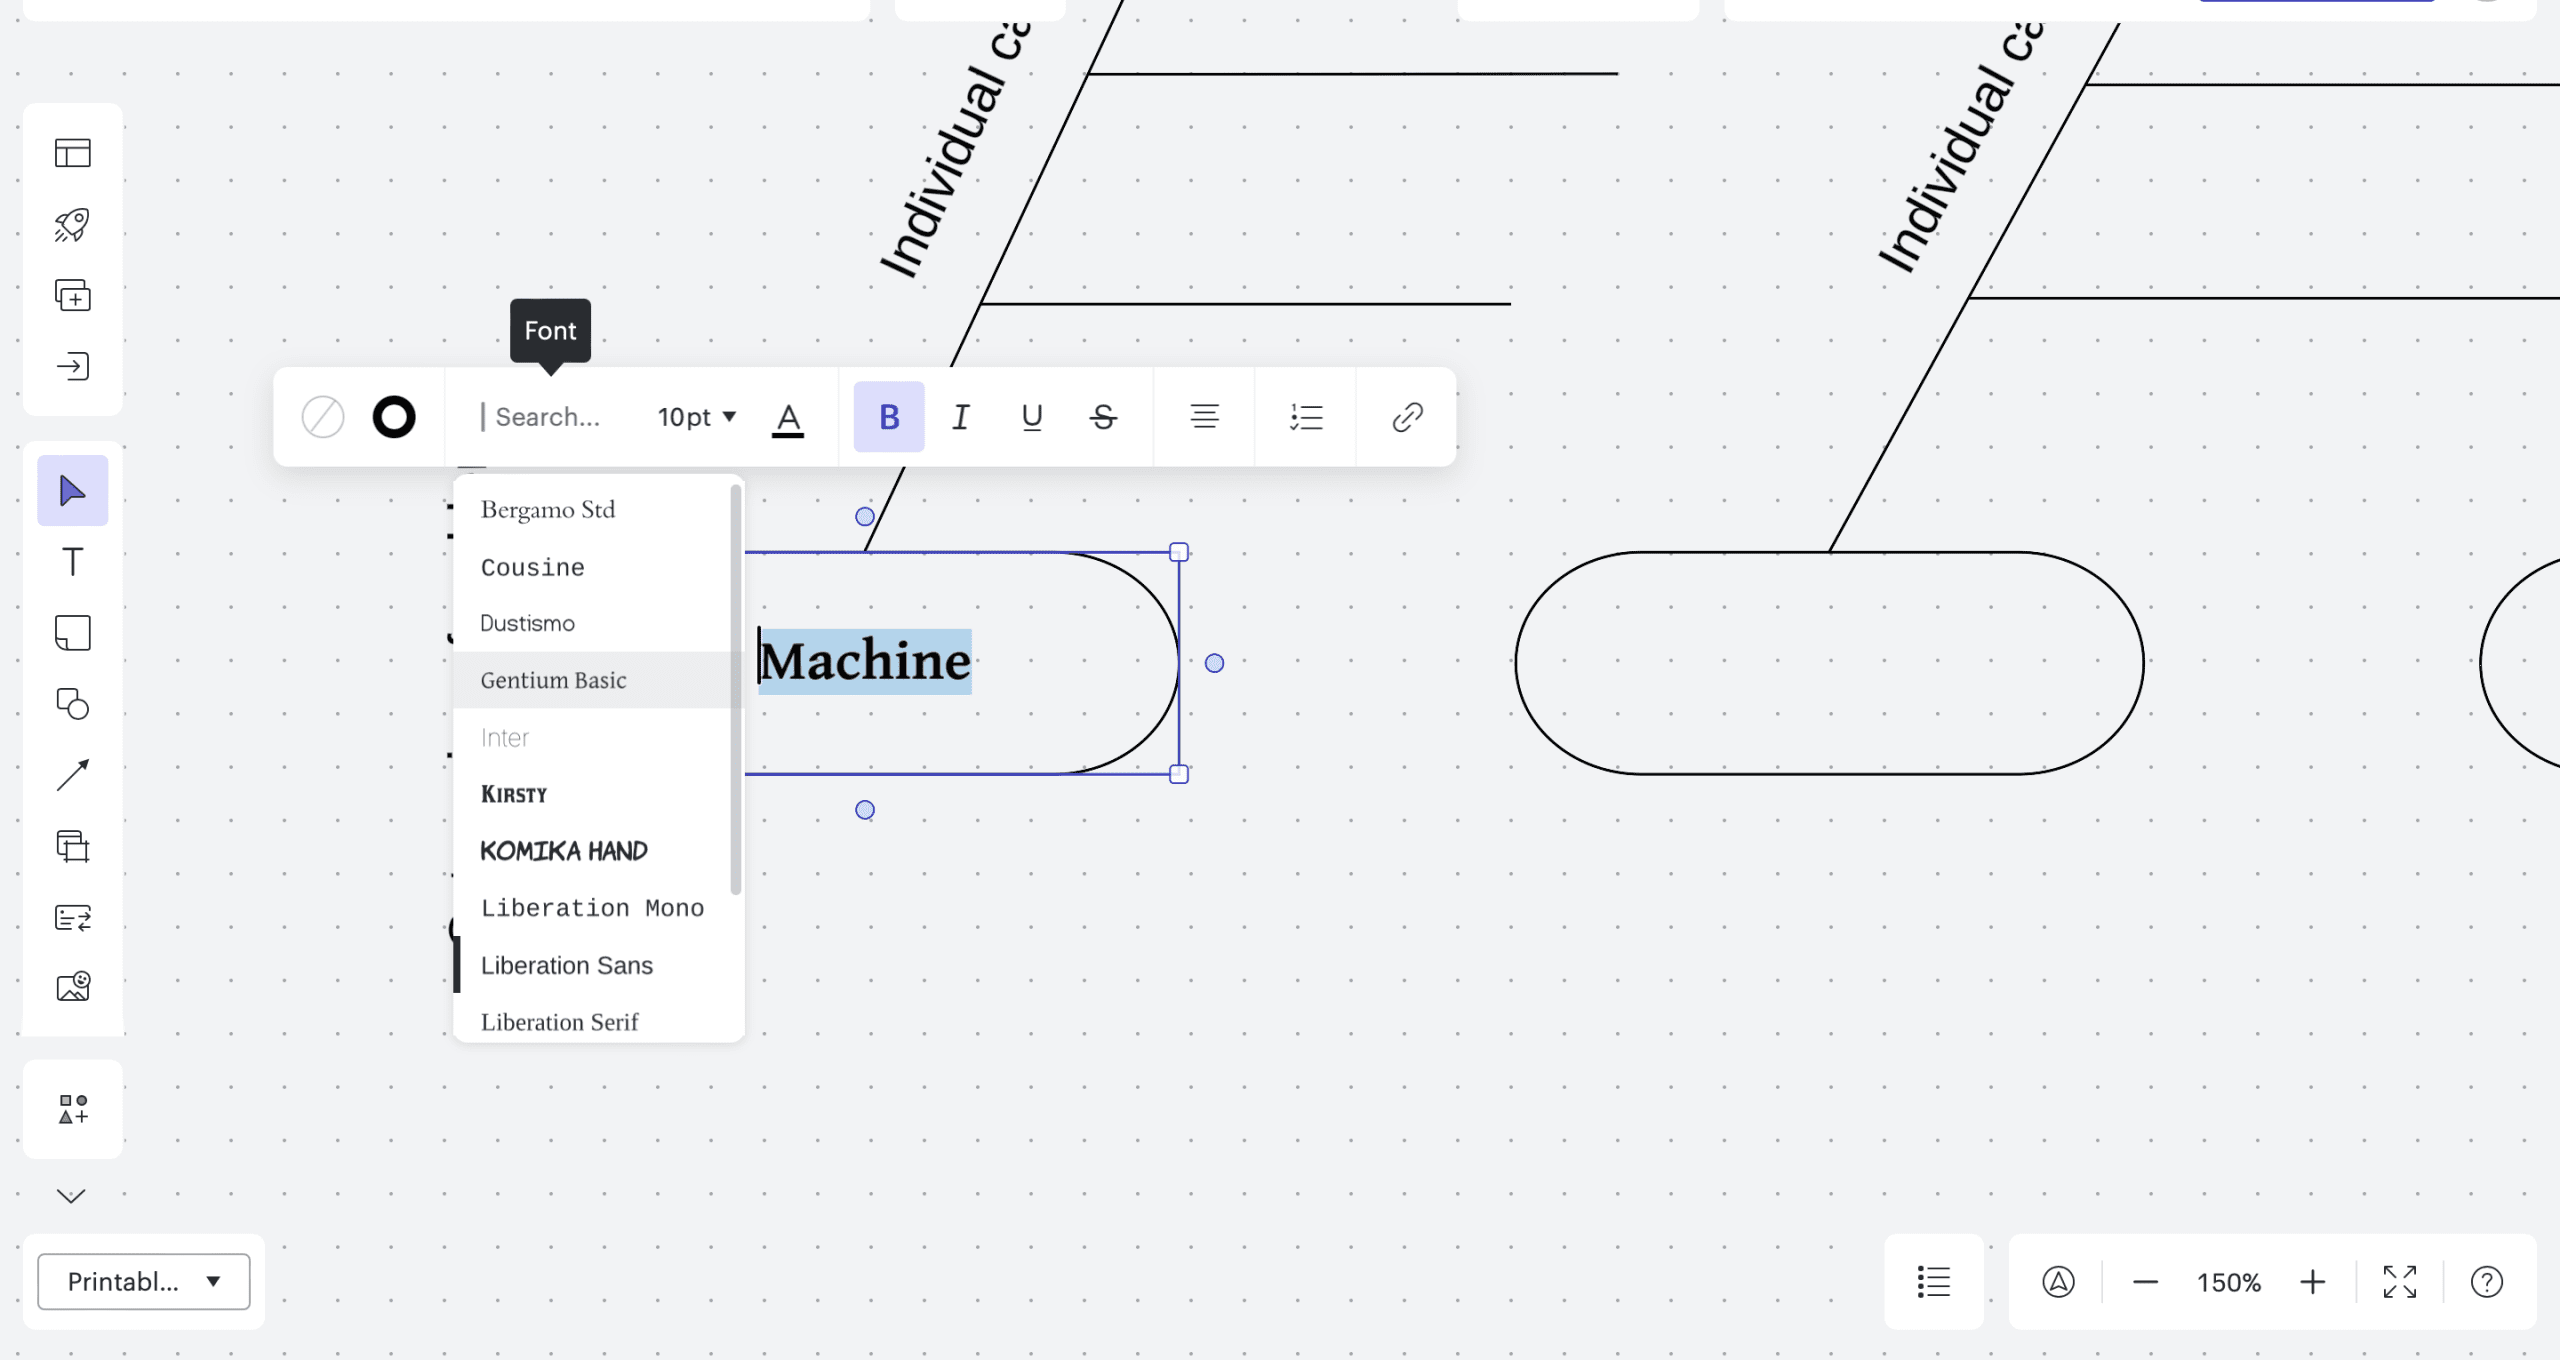Insert a link with the link icon

(1407, 417)
